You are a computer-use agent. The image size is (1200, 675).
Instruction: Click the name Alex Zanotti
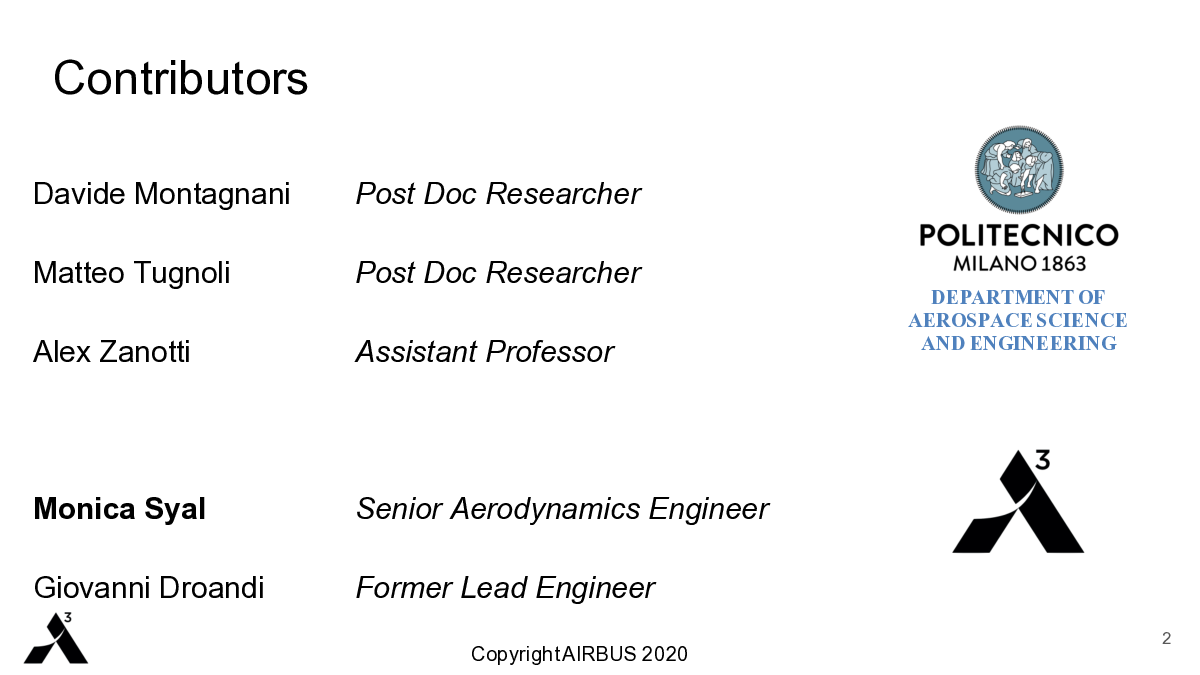(112, 352)
